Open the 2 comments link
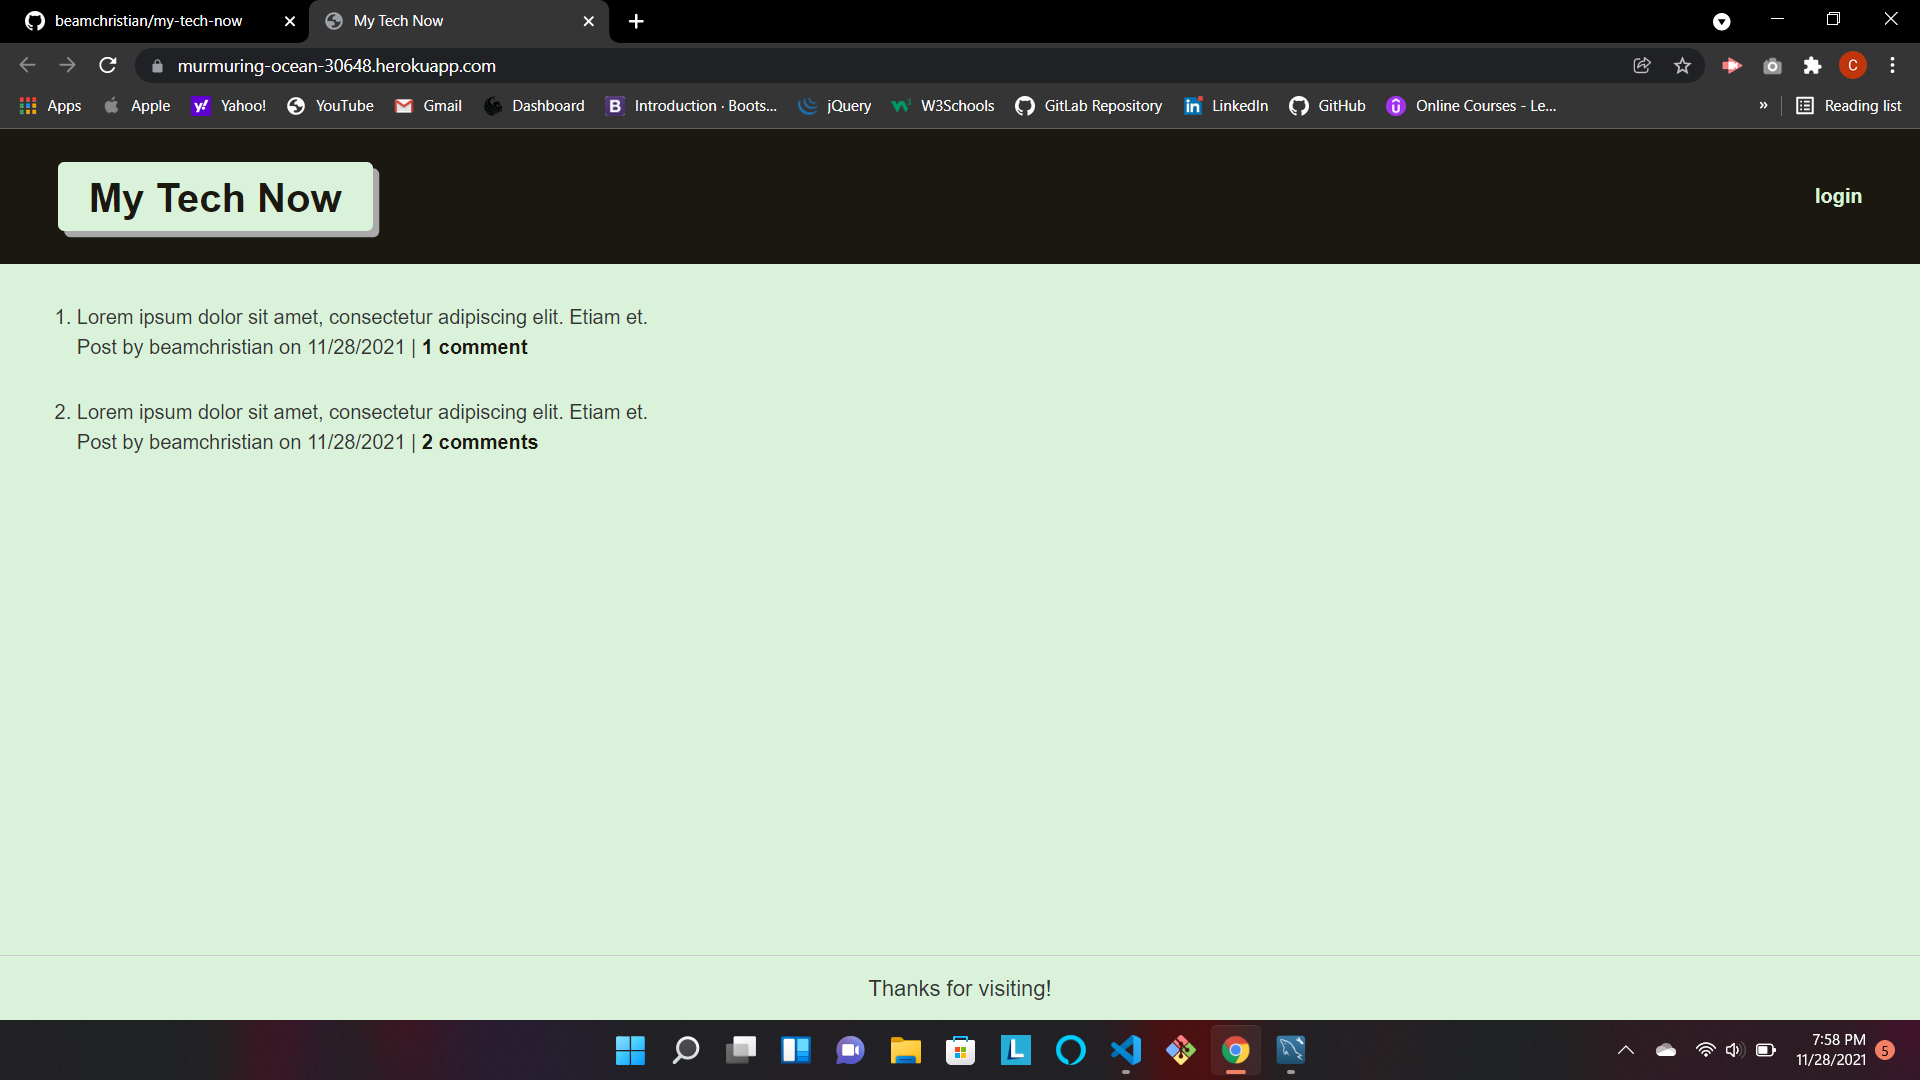 (x=480, y=442)
